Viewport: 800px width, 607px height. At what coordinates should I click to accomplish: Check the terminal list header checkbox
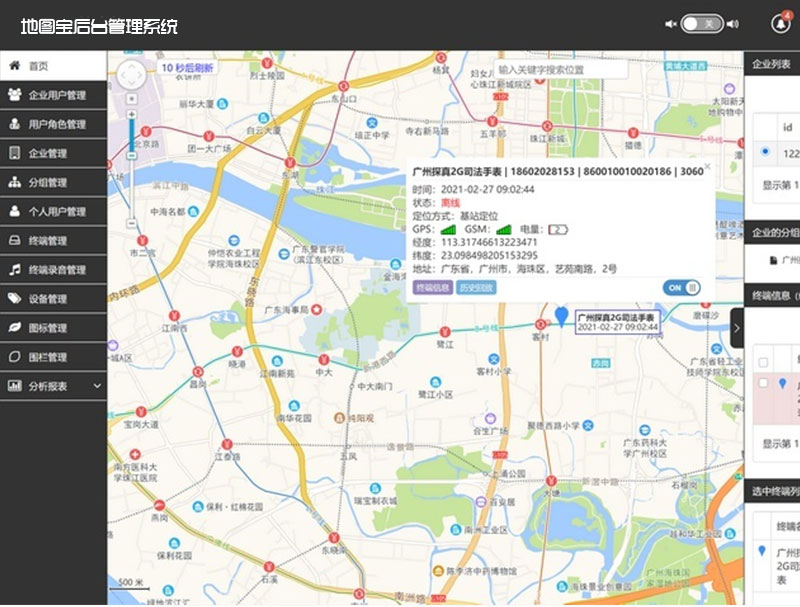tap(763, 363)
